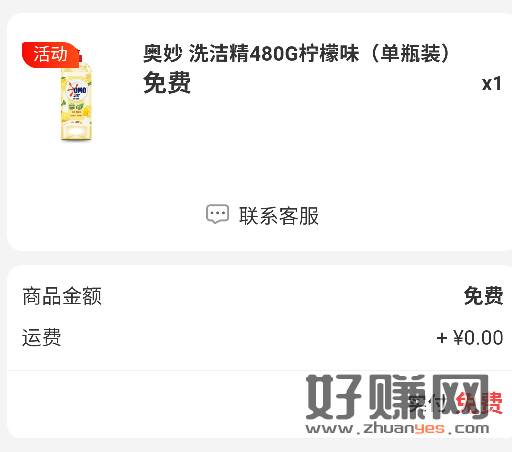Click the 好 character in the watermark
Screen dimensions: 512x452
pyautogui.click(x=334, y=397)
